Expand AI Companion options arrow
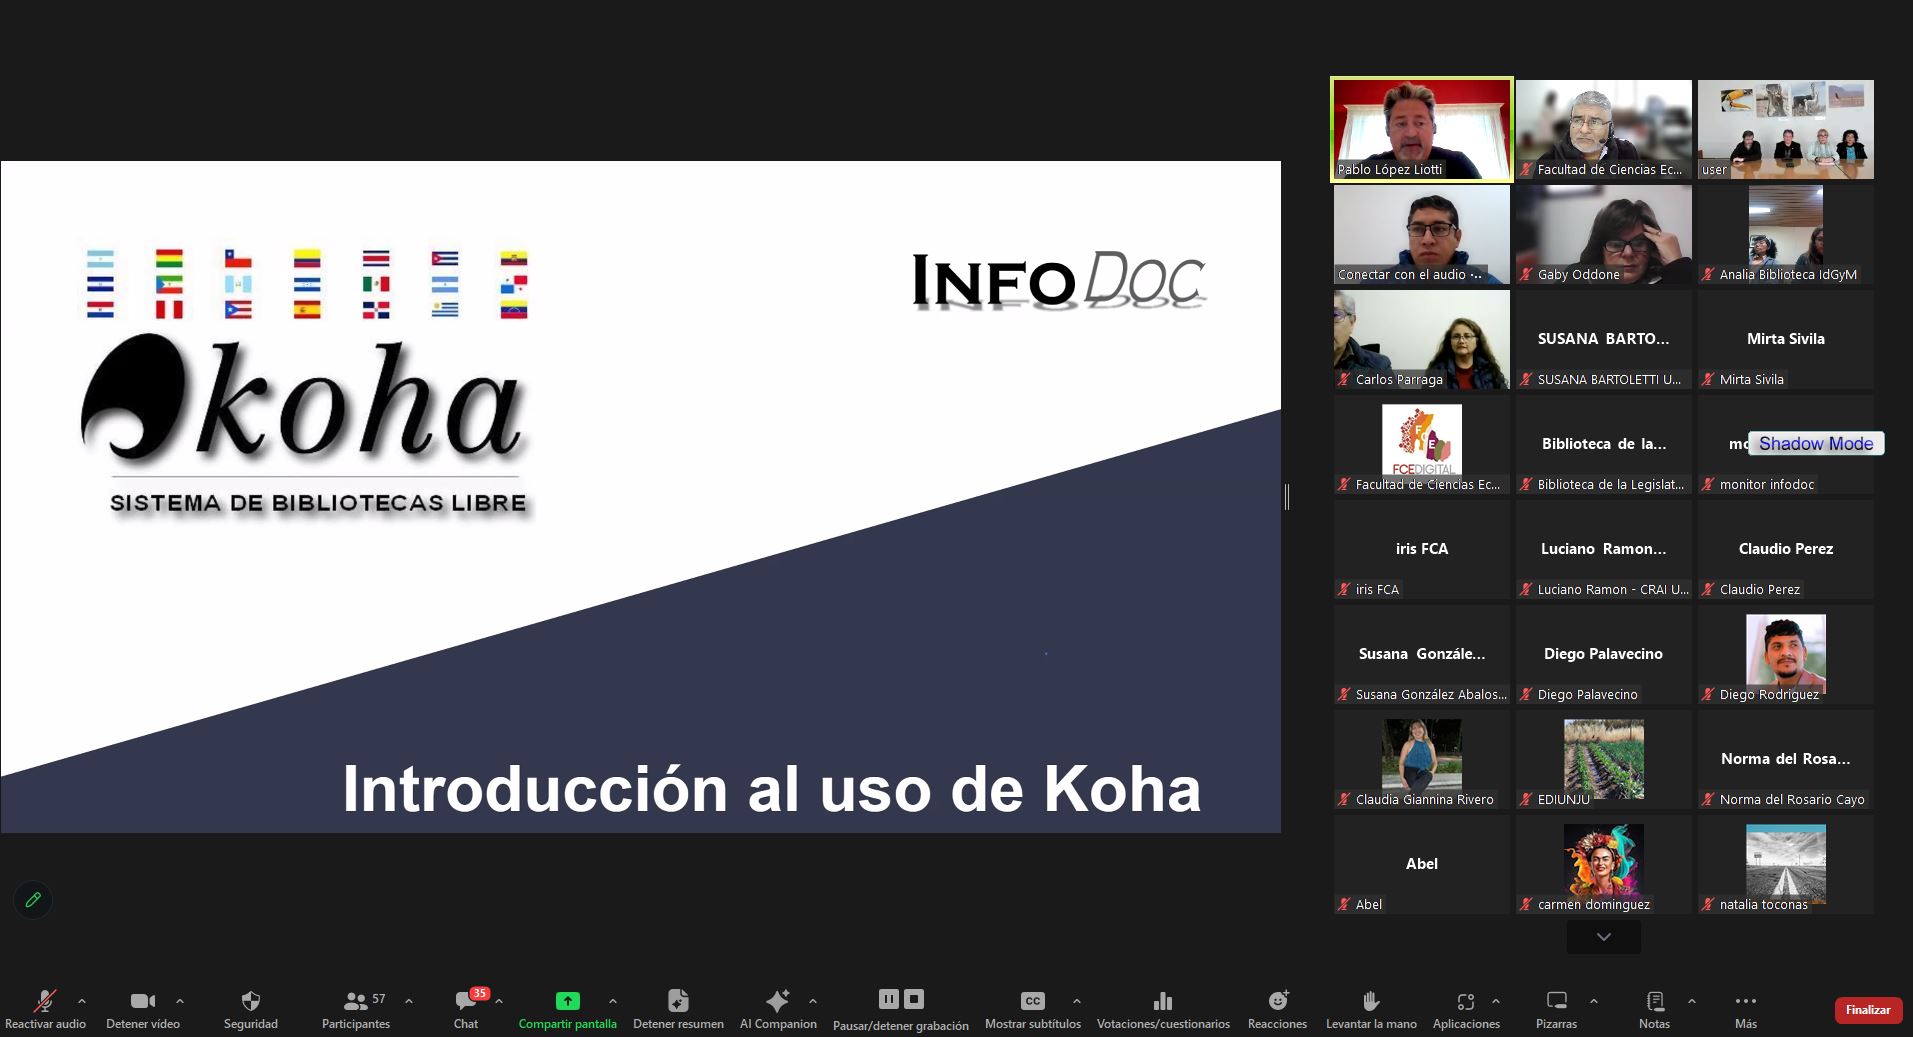This screenshot has width=1913, height=1037. tap(813, 1001)
